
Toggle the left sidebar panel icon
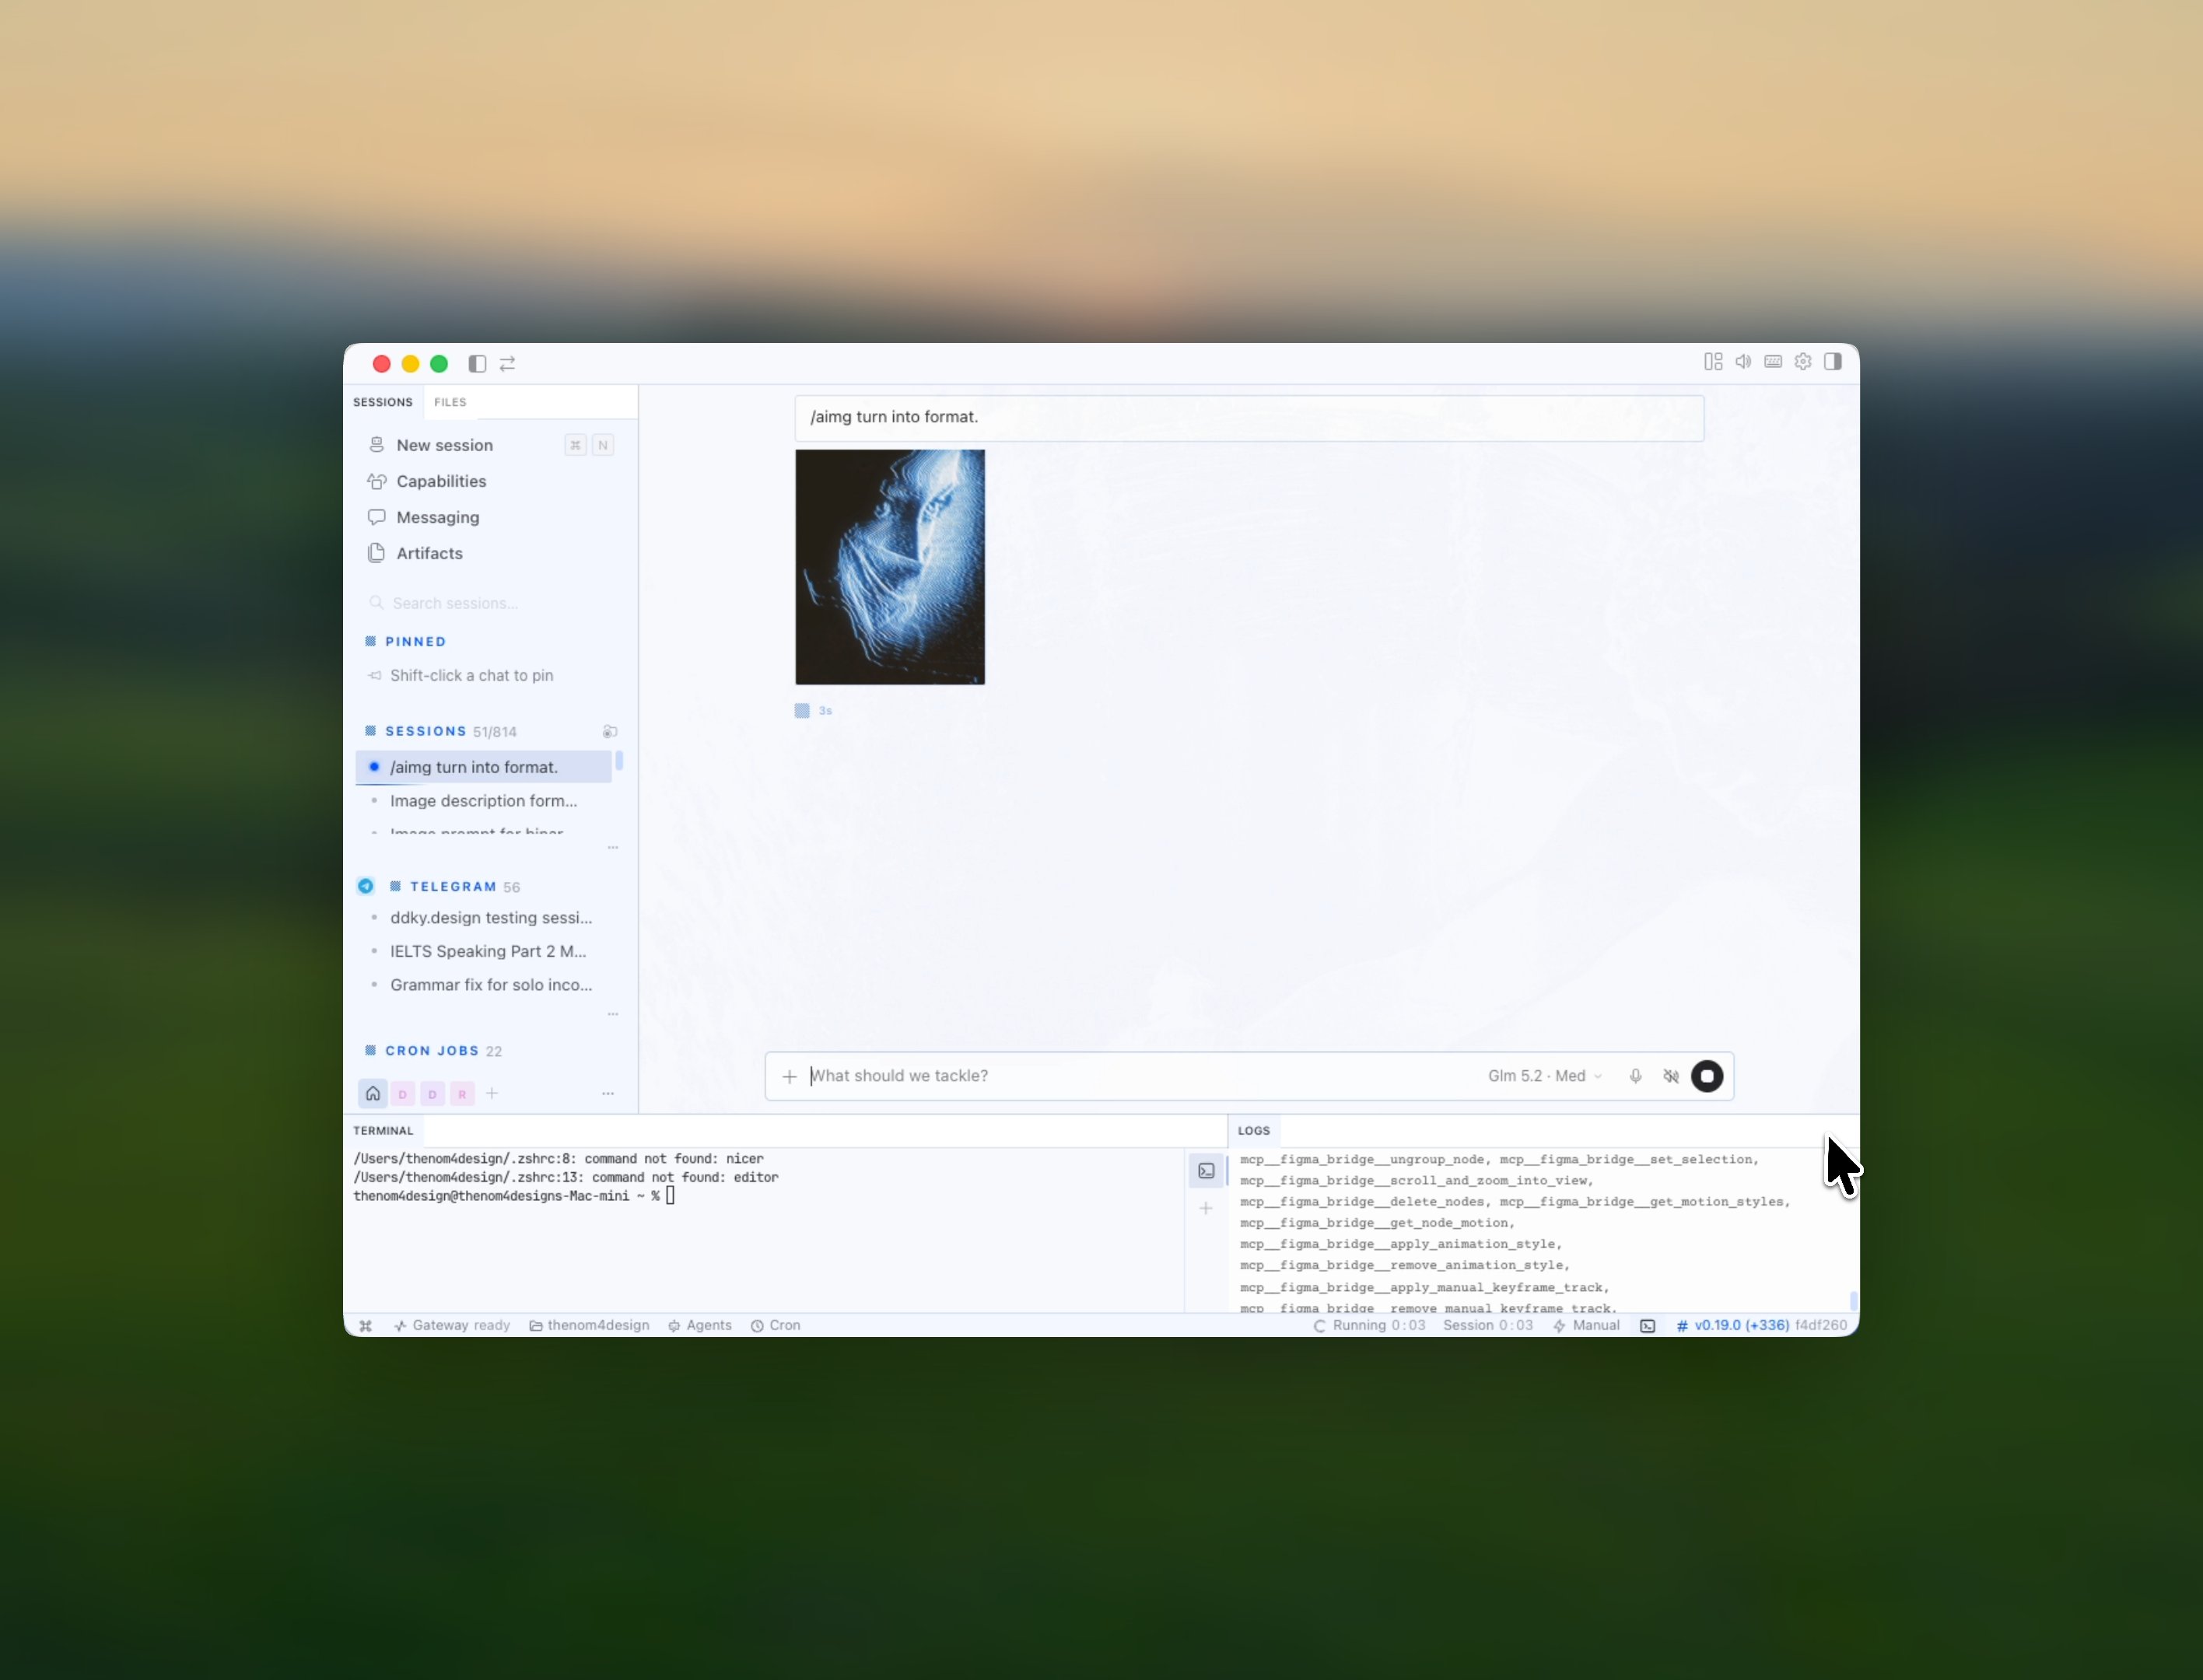pyautogui.click(x=477, y=364)
